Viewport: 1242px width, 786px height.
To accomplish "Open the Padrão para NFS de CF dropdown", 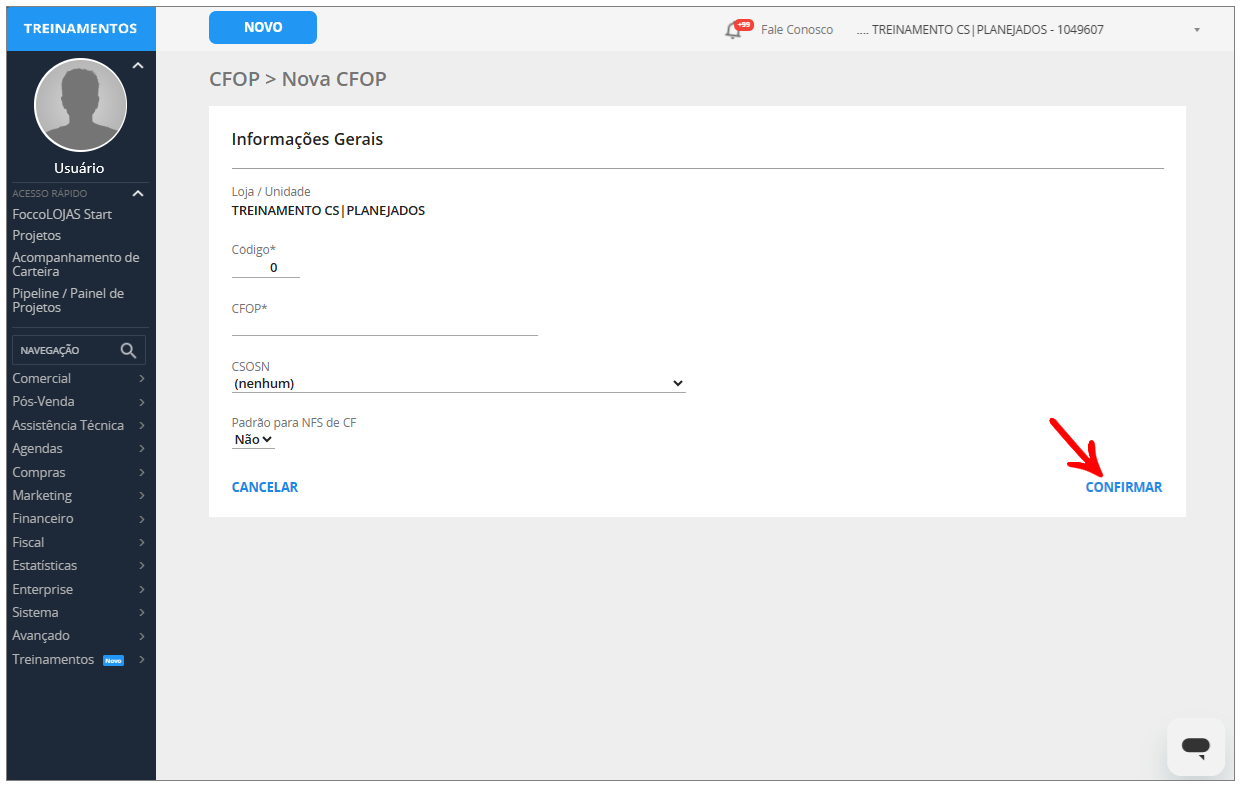I will click(253, 439).
